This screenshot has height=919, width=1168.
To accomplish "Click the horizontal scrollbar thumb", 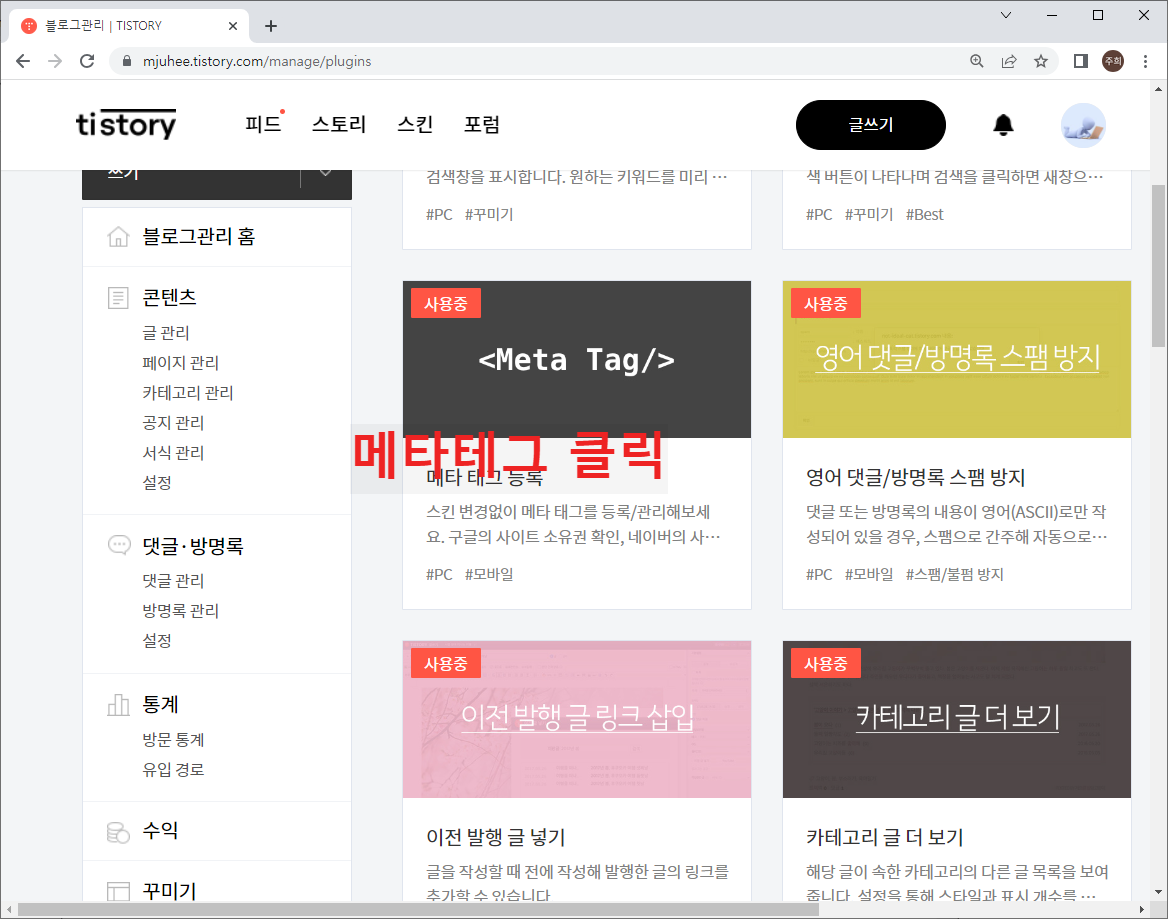I will click(x=419, y=909).
